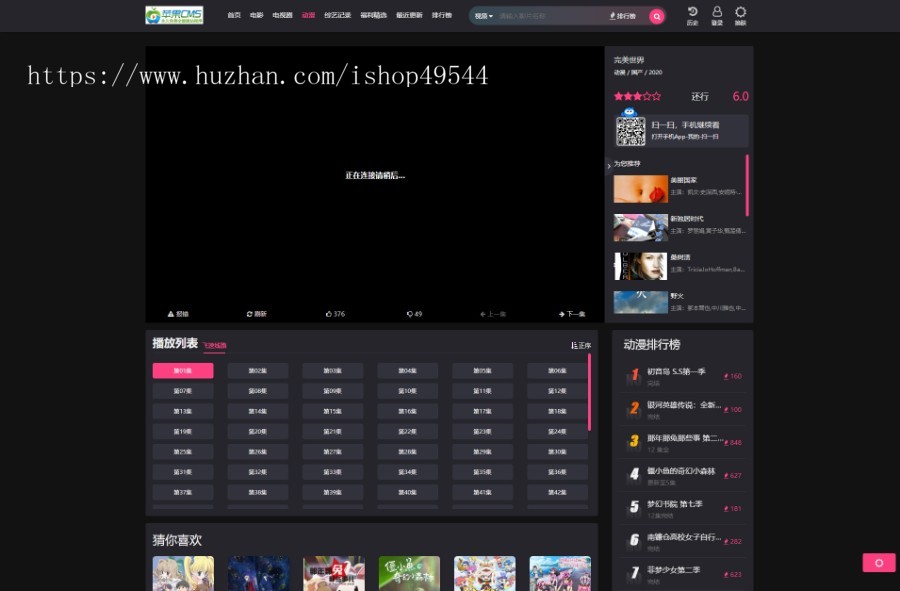Click the next episode (下一集) button

574,314
